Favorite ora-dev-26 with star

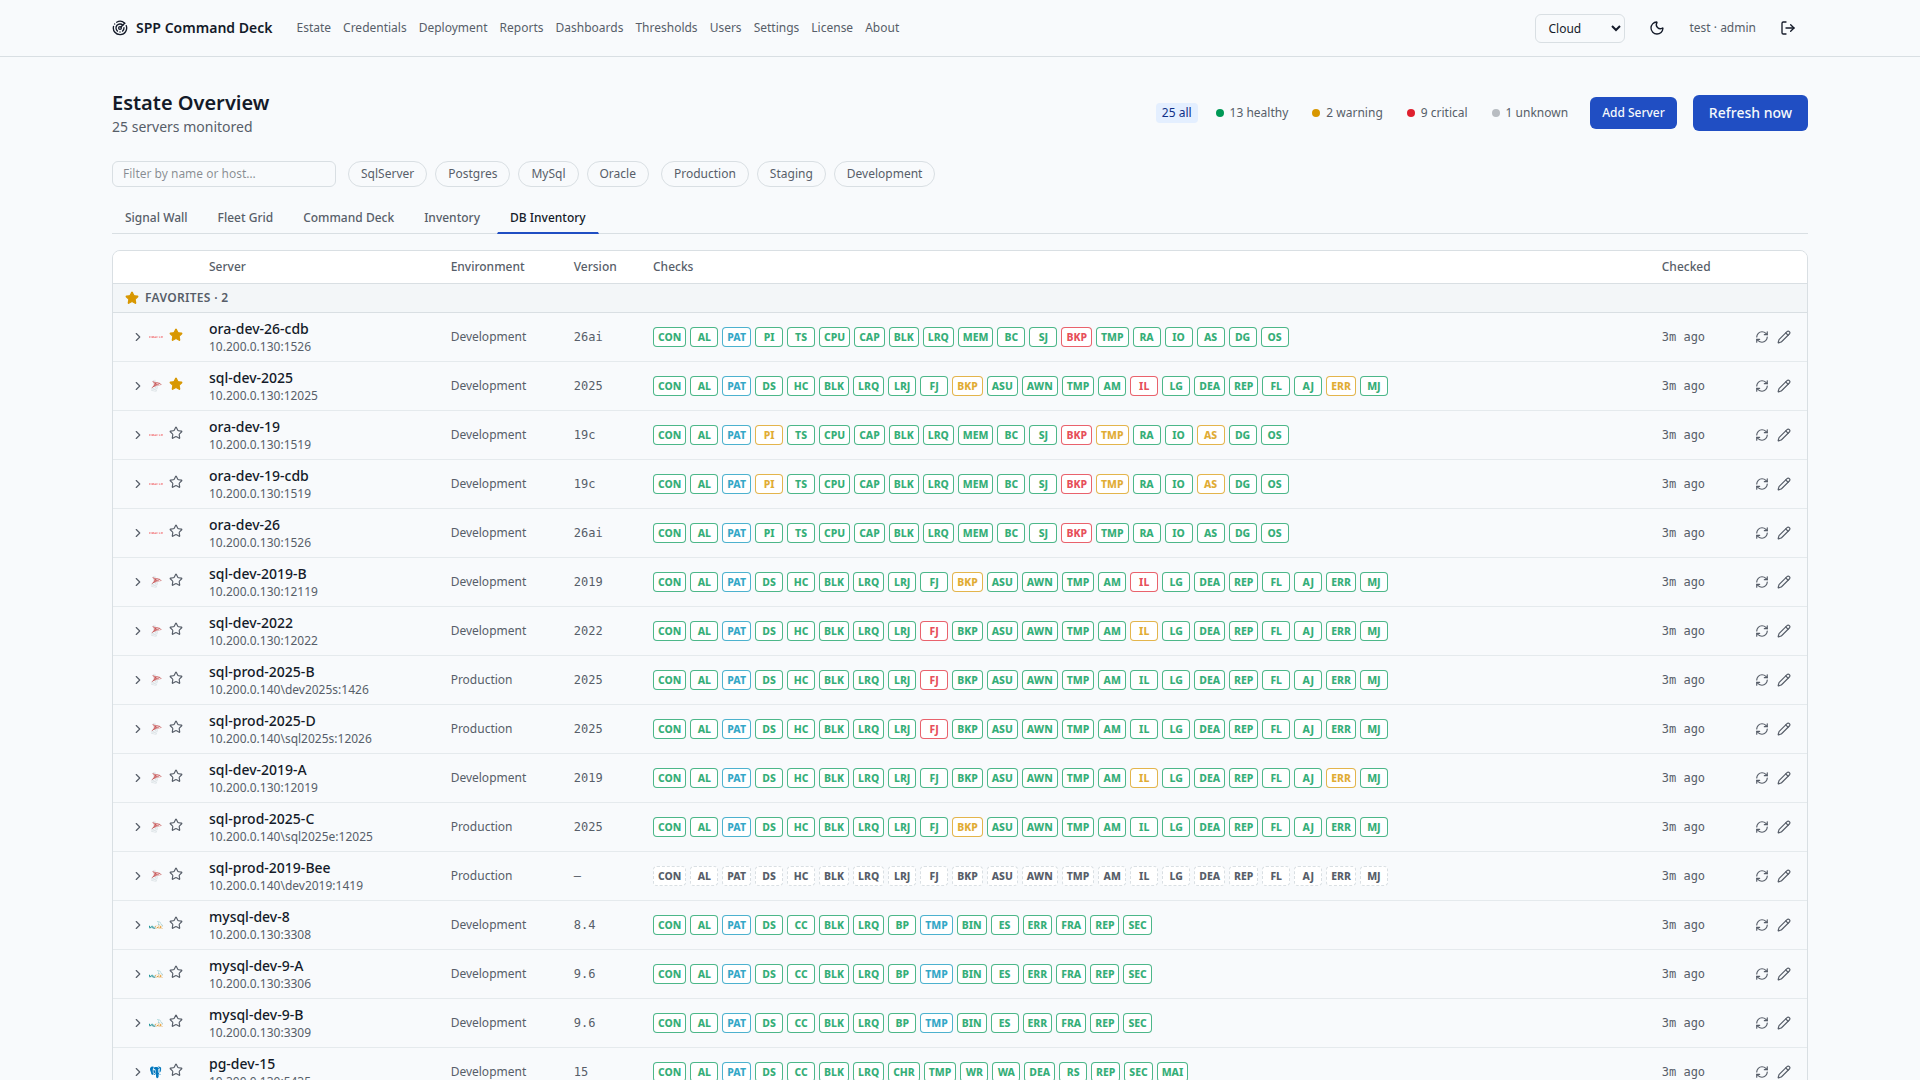[176, 531]
